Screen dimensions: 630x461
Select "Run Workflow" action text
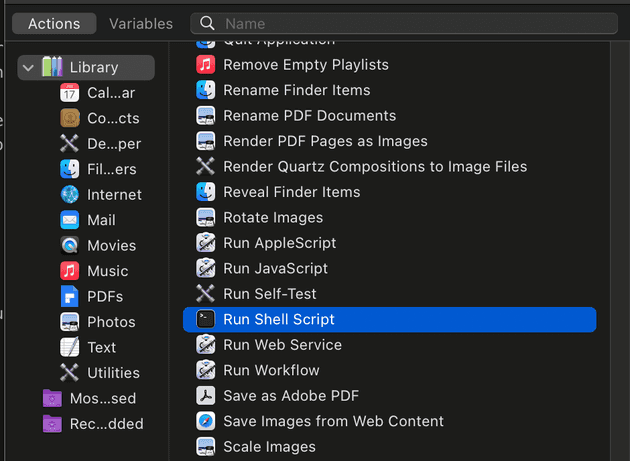pyautogui.click(x=271, y=370)
